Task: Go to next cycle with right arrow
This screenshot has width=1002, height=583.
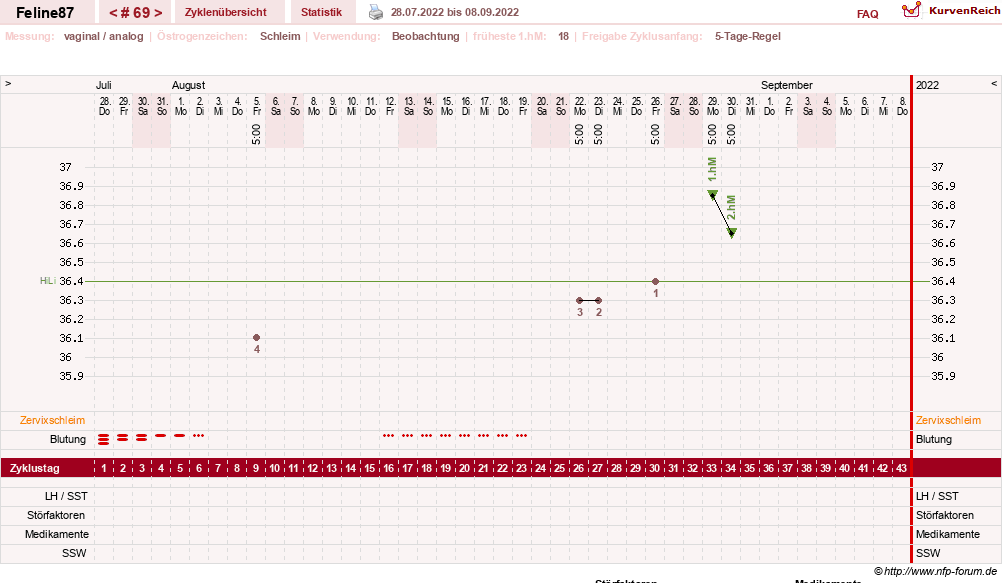Action: (x=158, y=13)
